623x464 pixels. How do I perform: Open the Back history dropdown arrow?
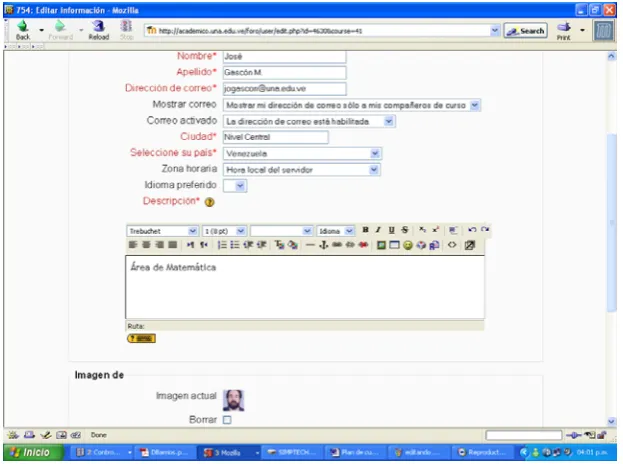click(x=41, y=30)
